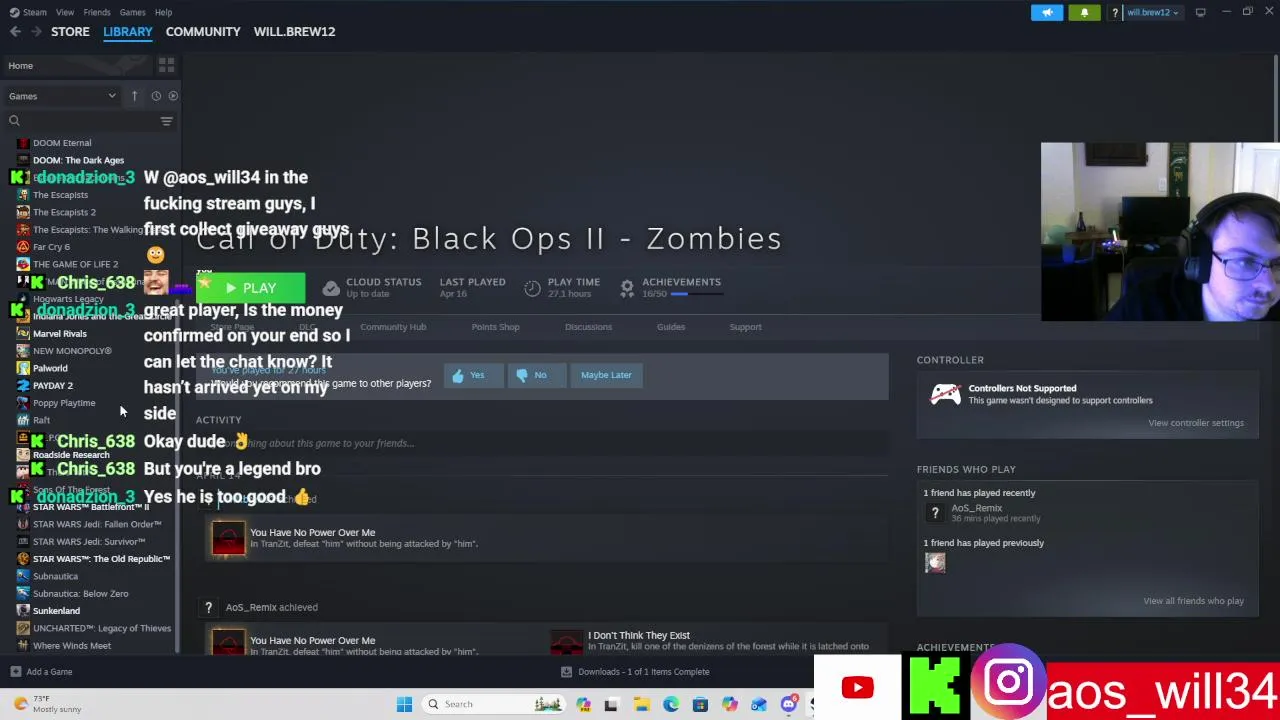Image resolution: width=1280 pixels, height=720 pixels.
Task: Select Sunkenland in library list
Action: [x=56, y=610]
